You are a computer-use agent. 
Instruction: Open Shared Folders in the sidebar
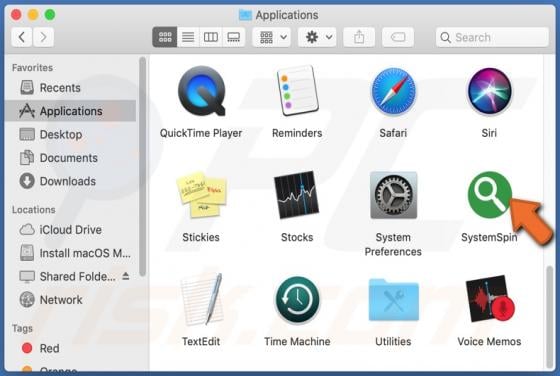click(x=70, y=276)
